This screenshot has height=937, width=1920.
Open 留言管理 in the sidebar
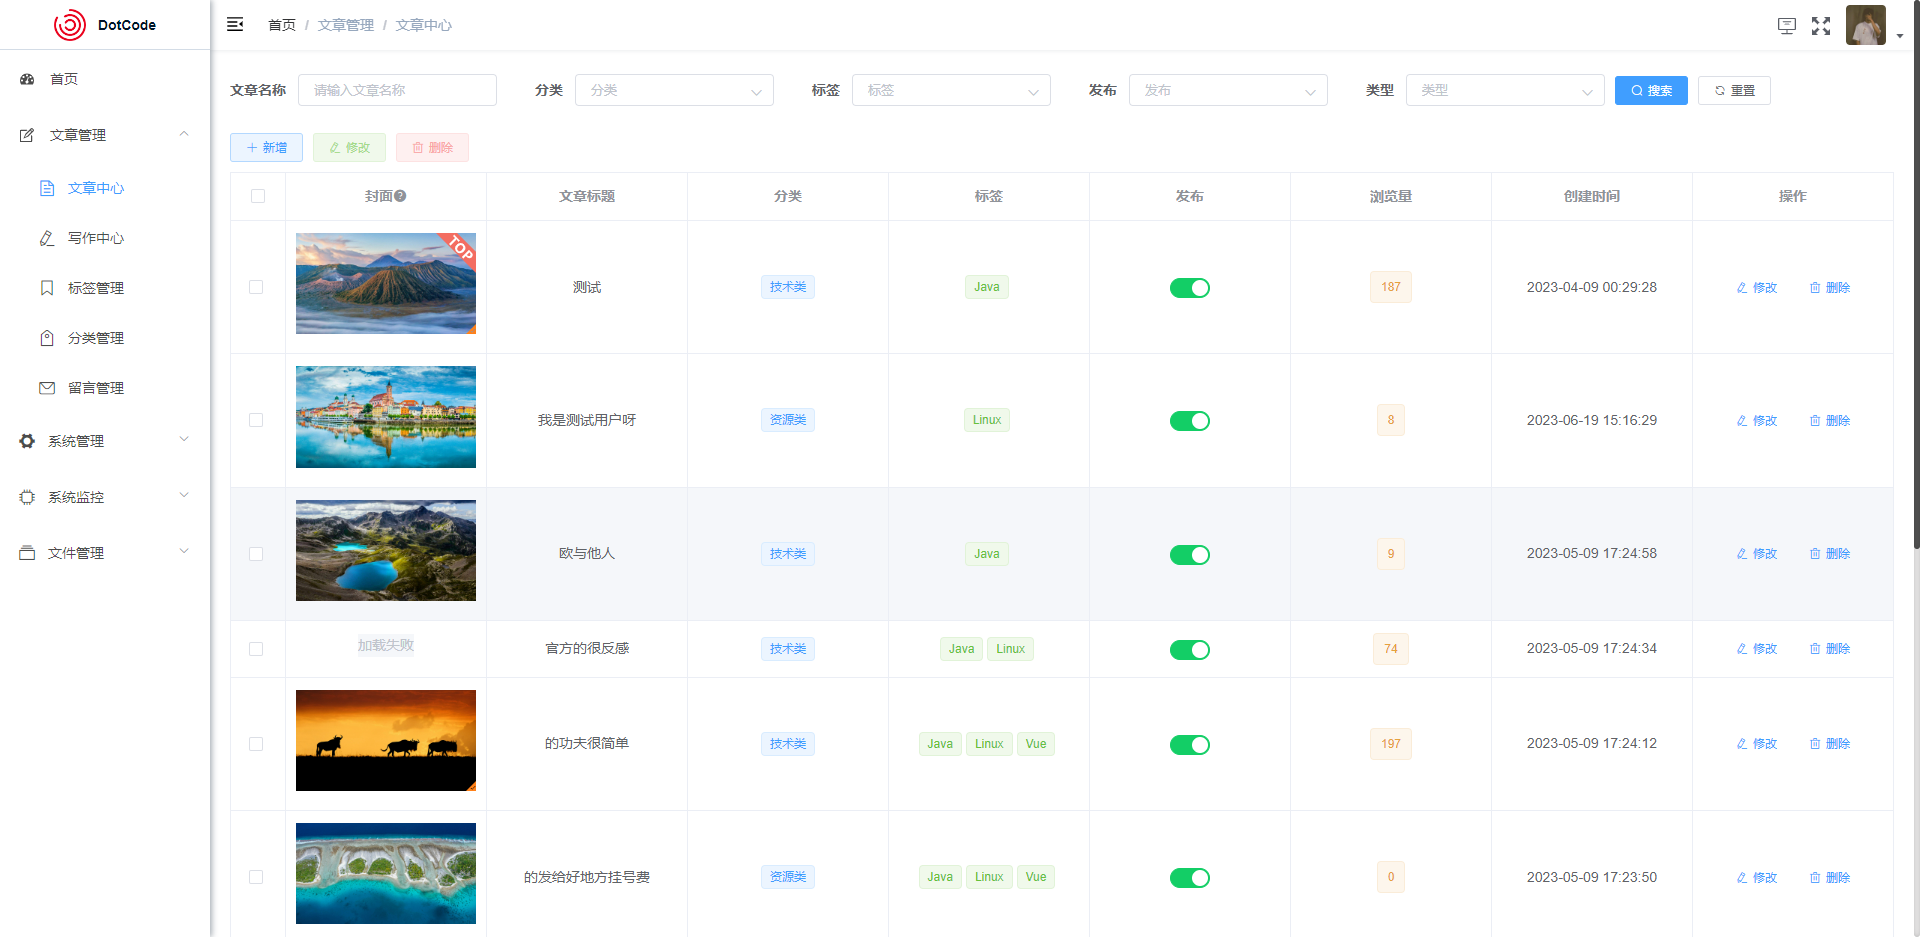[95, 388]
